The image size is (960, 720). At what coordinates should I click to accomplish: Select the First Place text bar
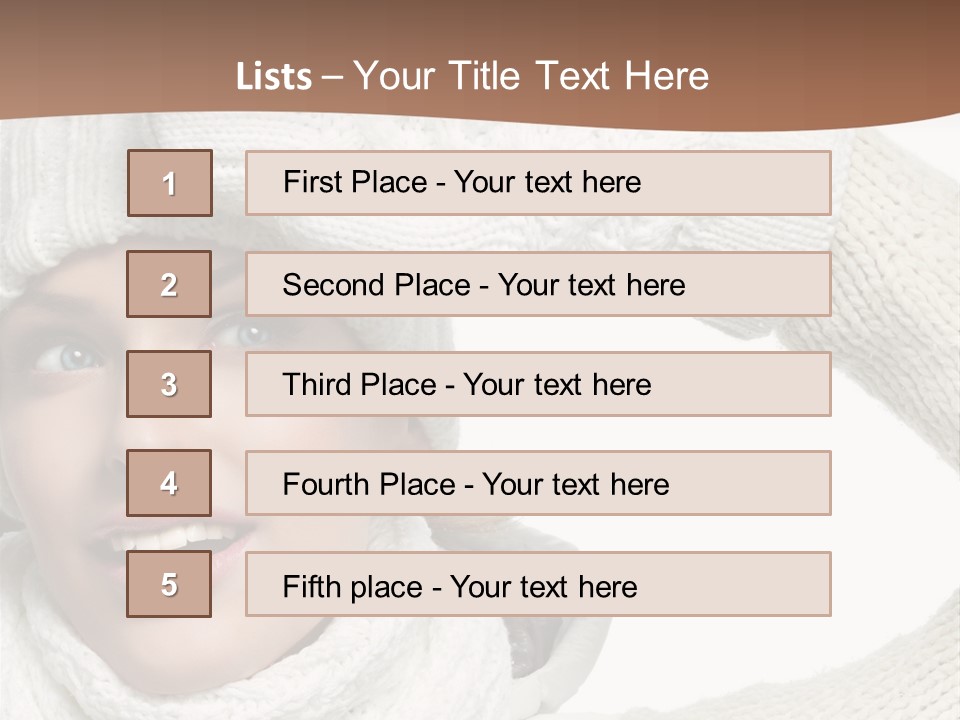pyautogui.click(x=538, y=183)
